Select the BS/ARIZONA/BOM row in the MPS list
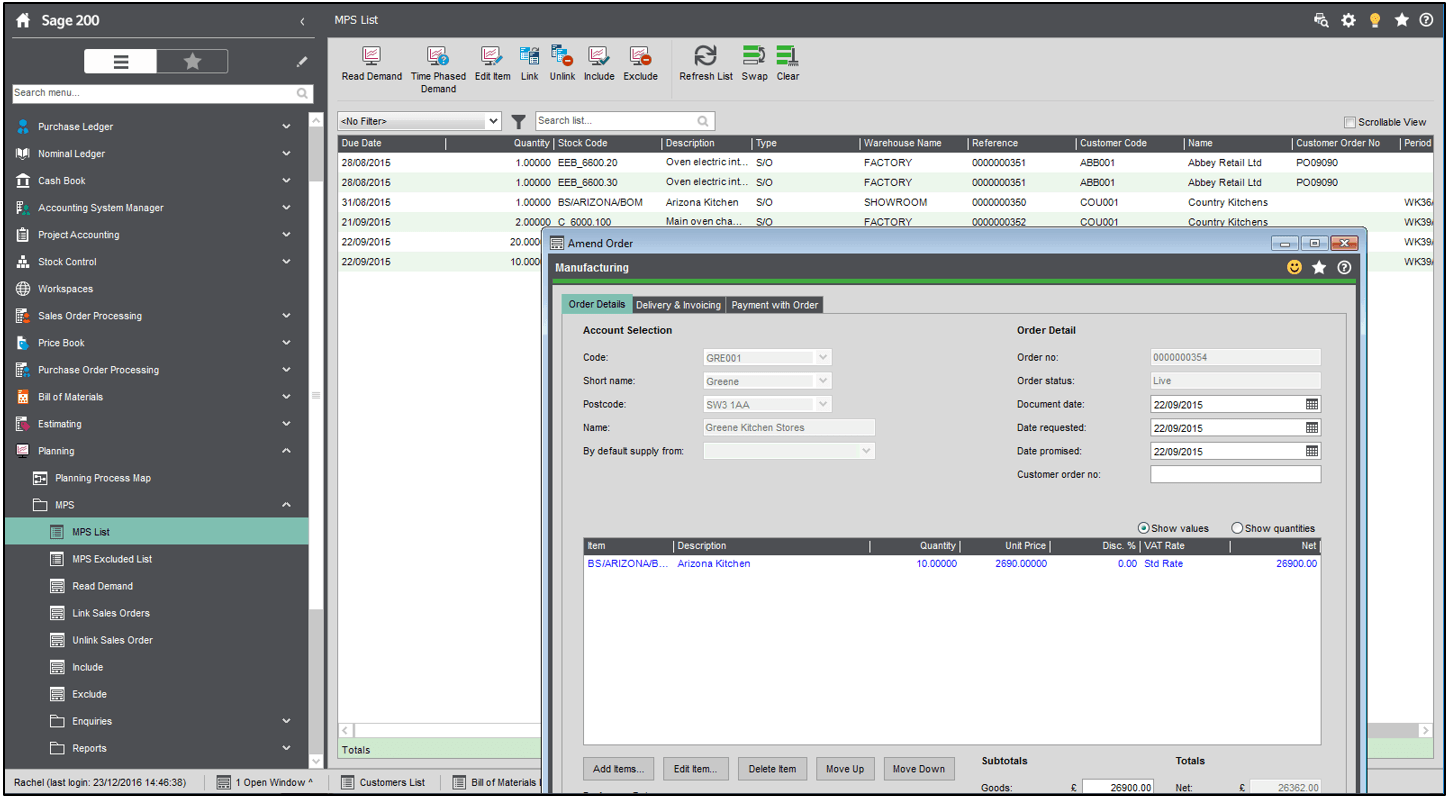Viewport: 1449px width, 800px height. tap(885, 202)
